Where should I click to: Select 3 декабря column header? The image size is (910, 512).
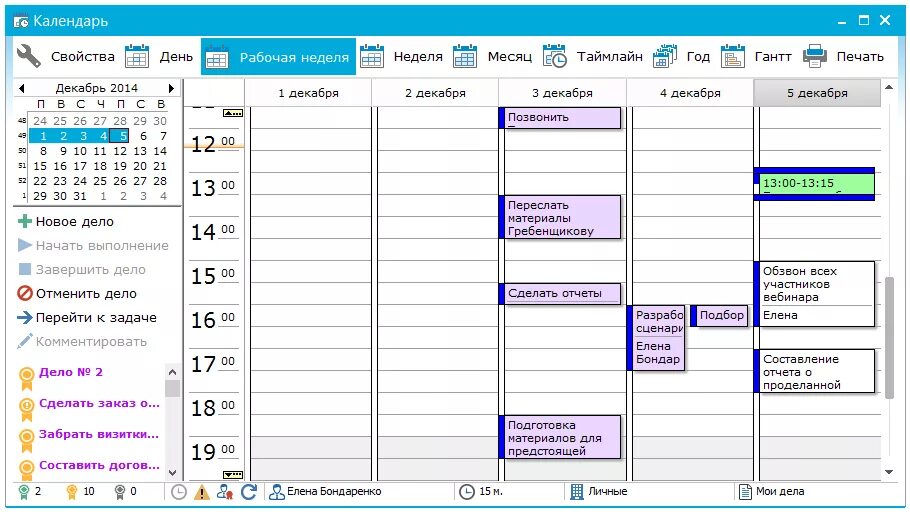coord(562,93)
